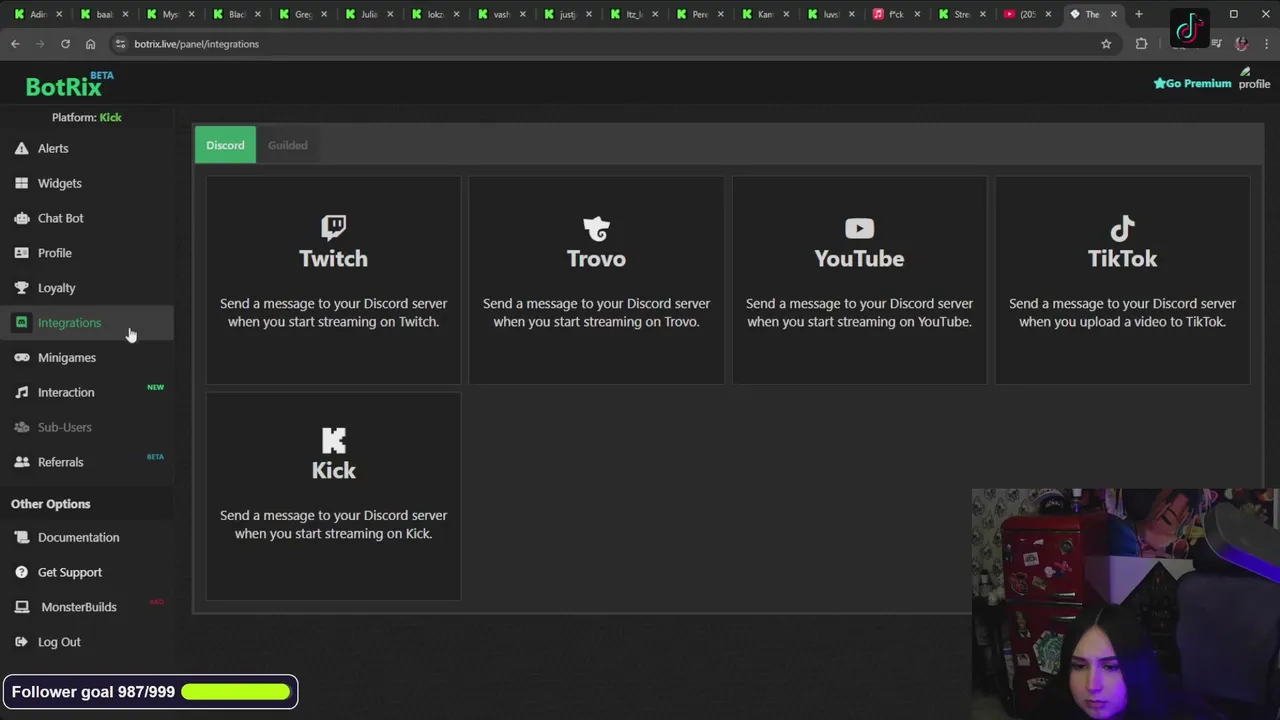Go back with the browser back arrow
Screen dimensions: 1280x720
(x=15, y=44)
